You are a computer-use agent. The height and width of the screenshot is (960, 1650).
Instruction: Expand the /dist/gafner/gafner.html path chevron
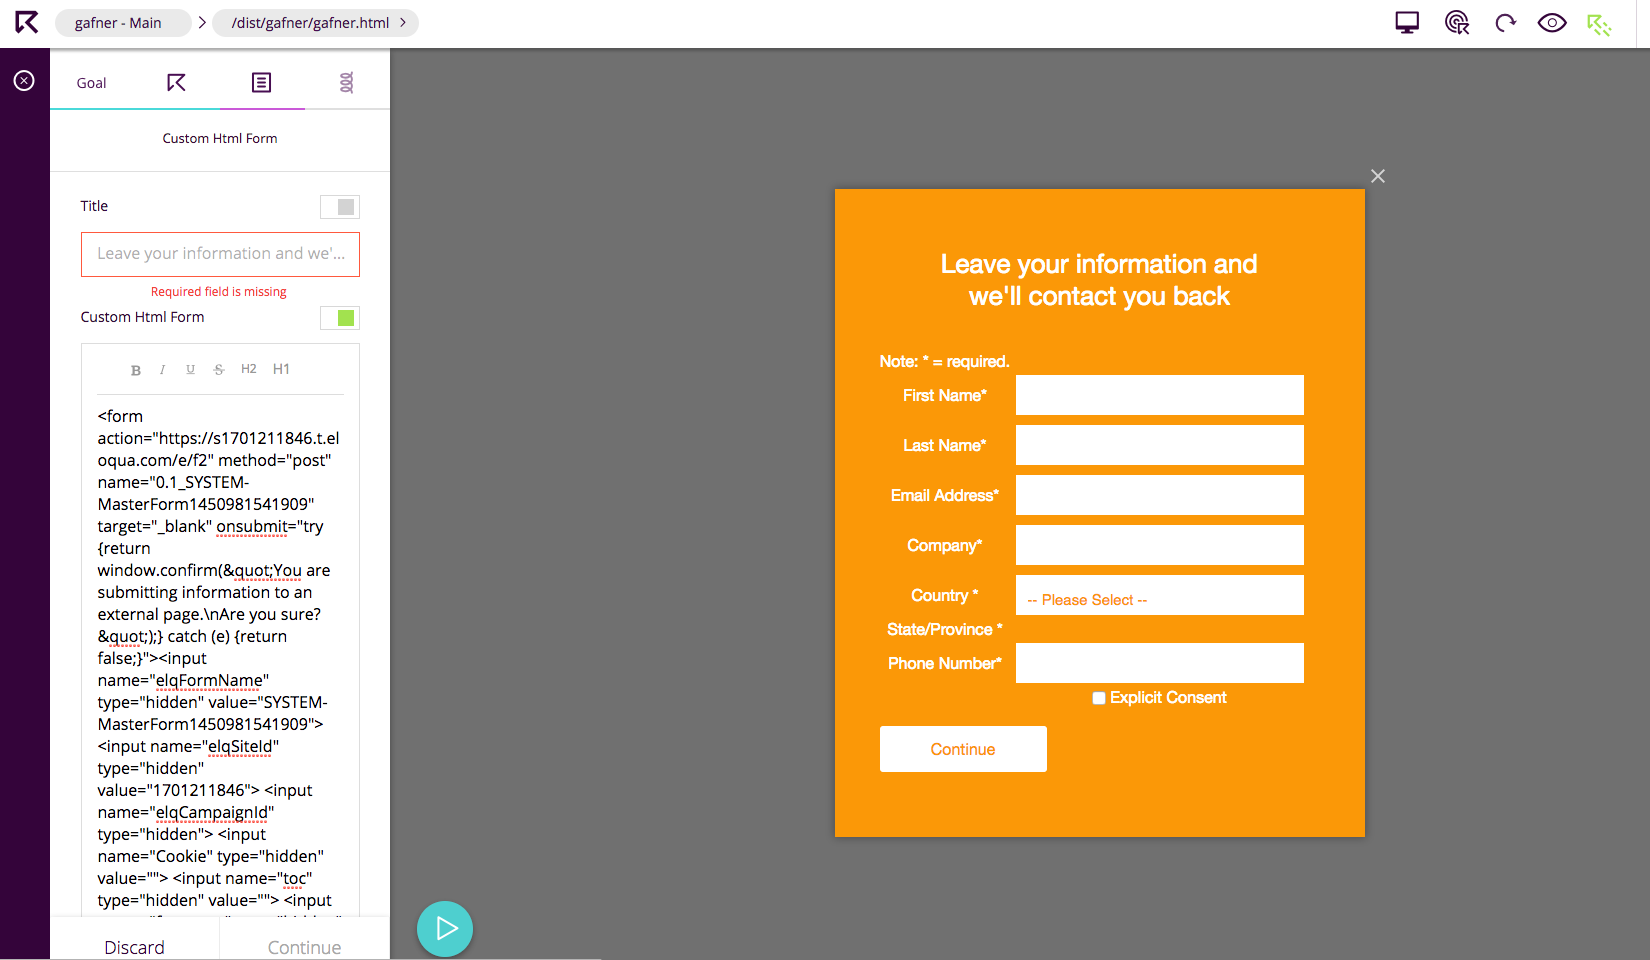coord(403,23)
